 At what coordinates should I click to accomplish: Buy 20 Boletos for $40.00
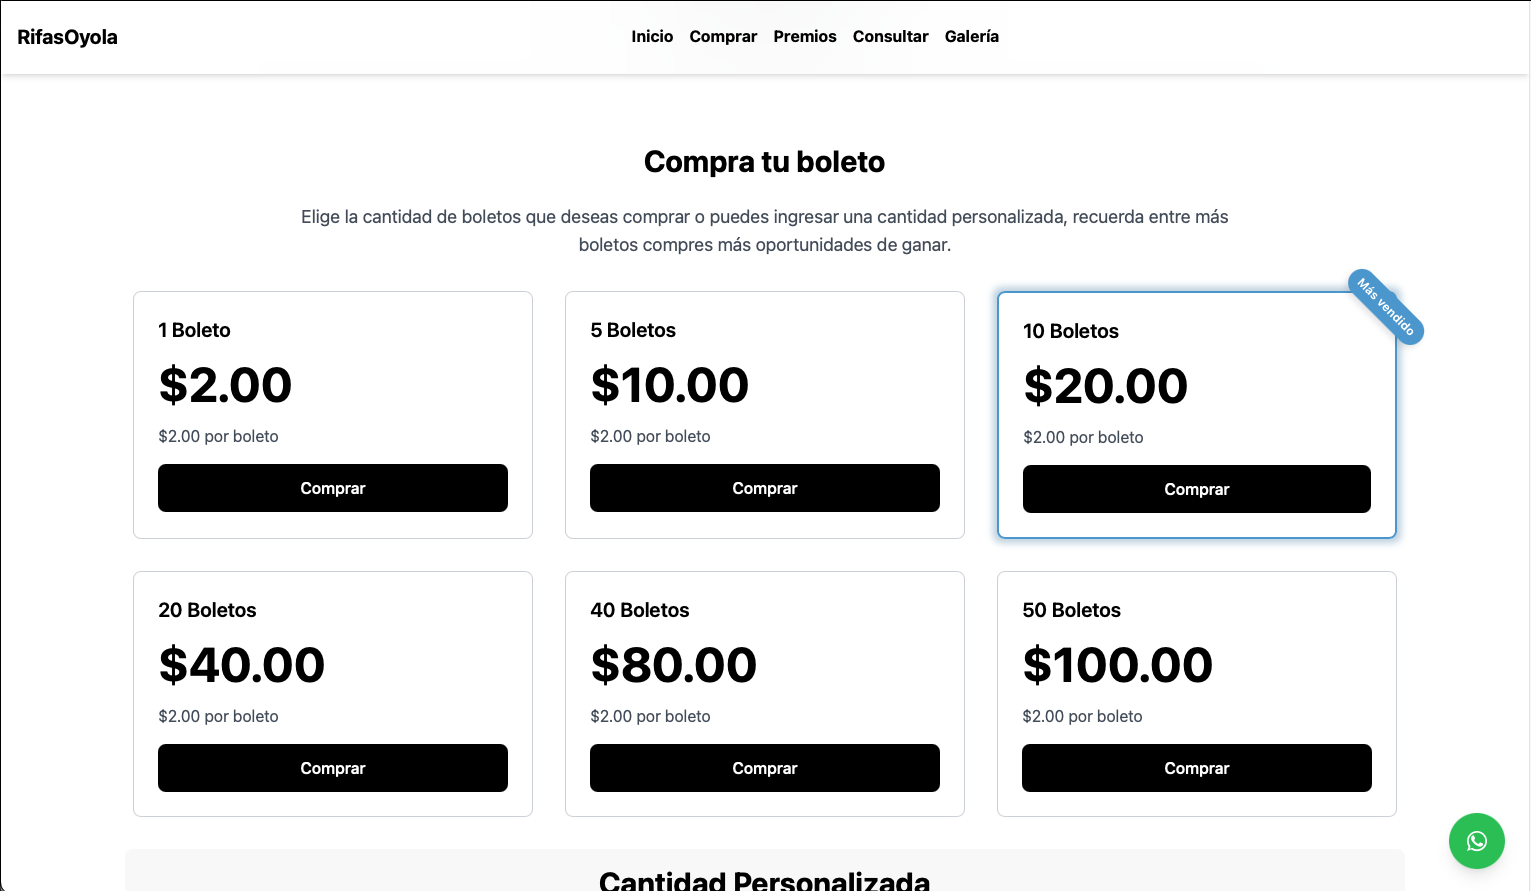[333, 768]
